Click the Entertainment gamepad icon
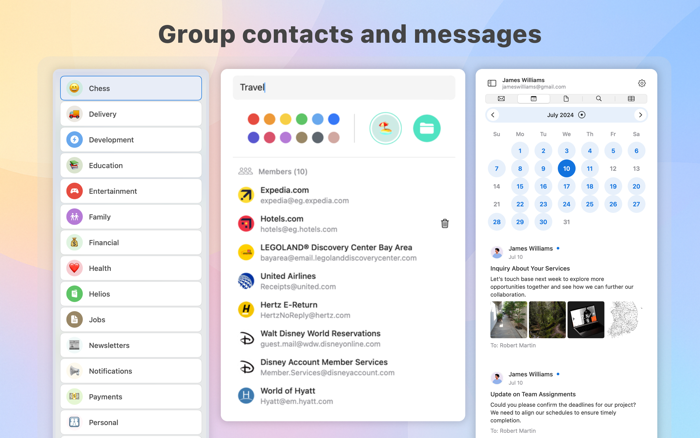700x438 pixels. [x=75, y=191]
